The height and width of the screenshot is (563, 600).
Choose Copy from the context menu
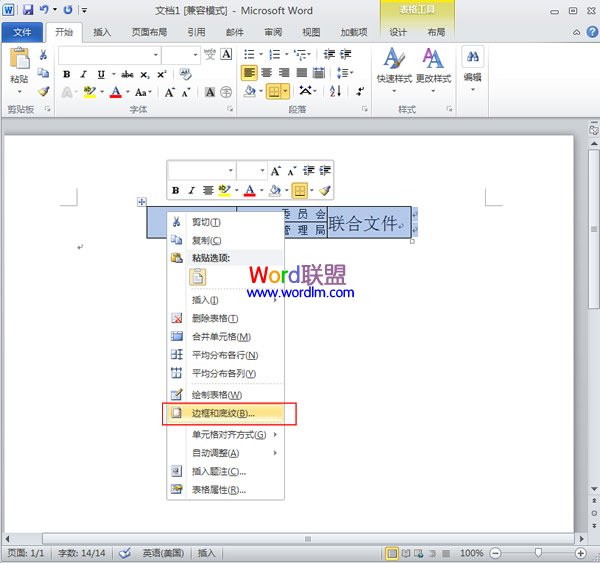click(227, 240)
